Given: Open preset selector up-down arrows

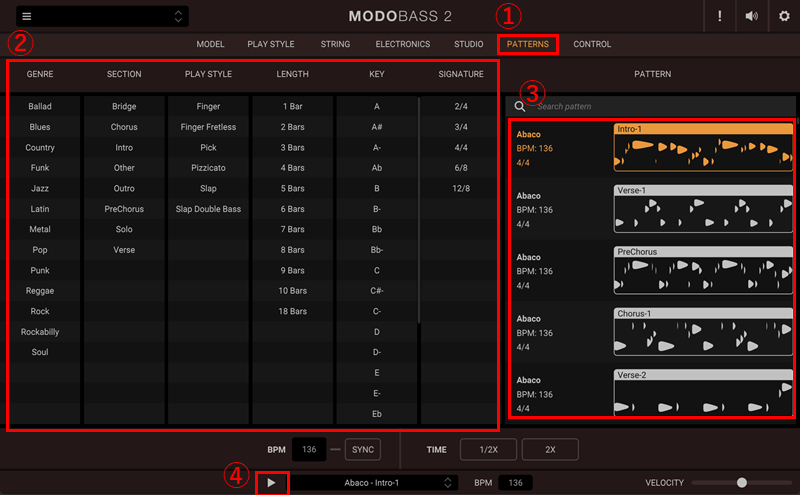Looking at the screenshot, I should tap(178, 16).
